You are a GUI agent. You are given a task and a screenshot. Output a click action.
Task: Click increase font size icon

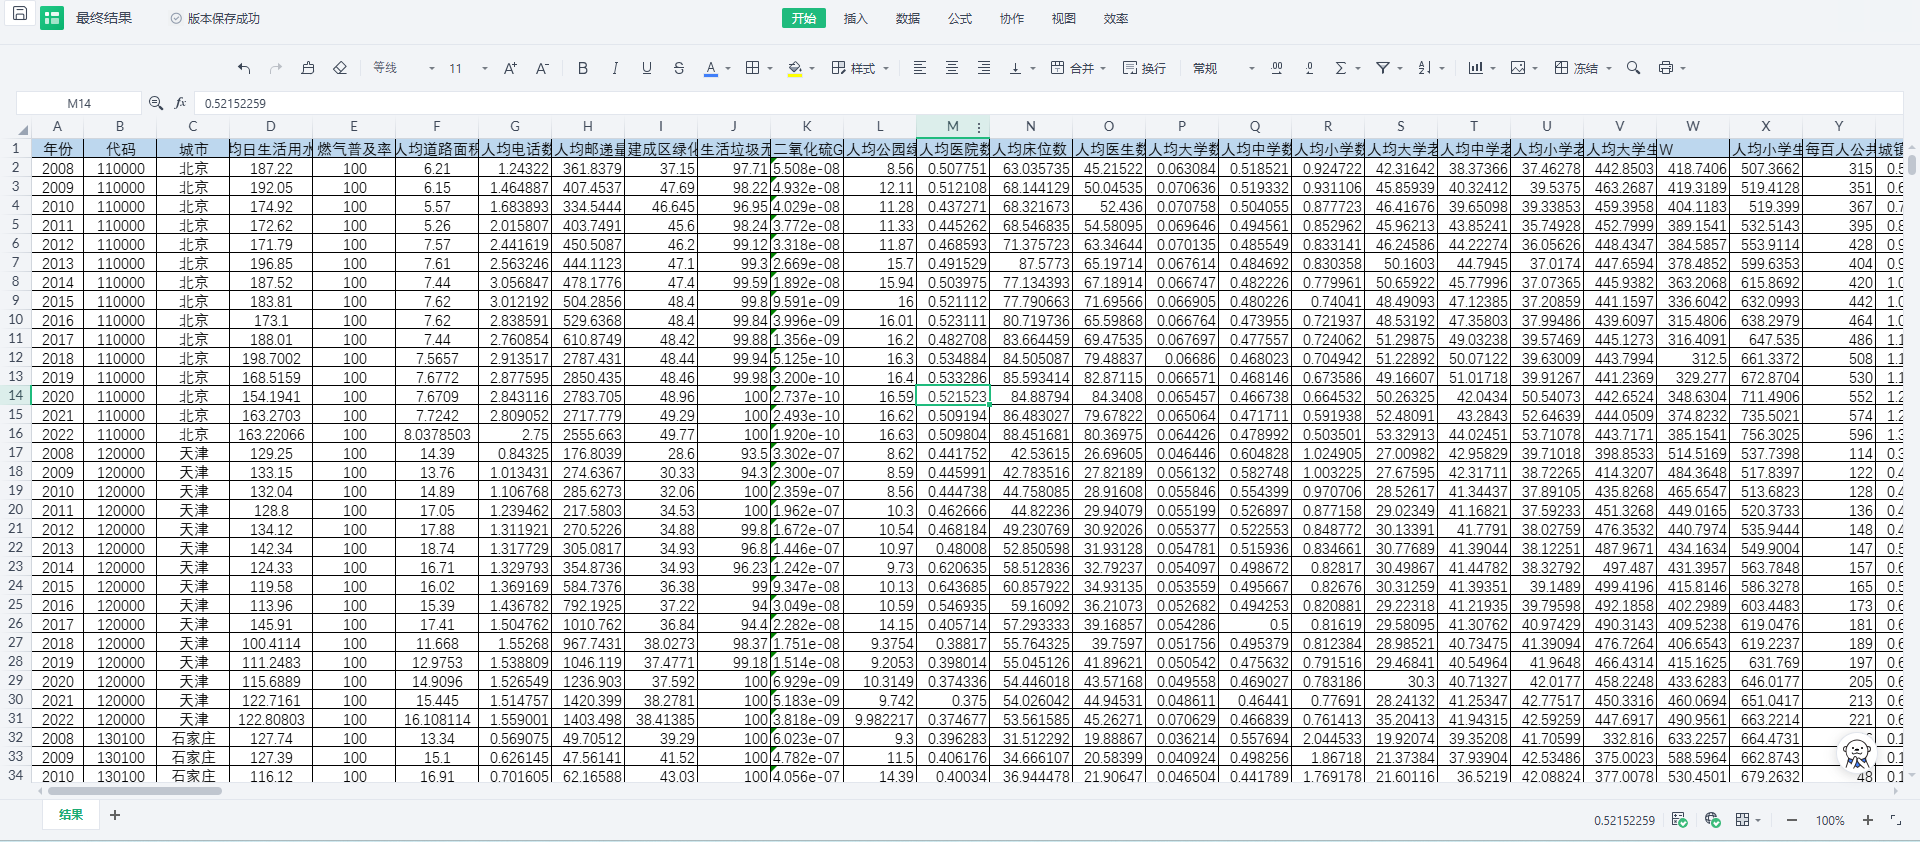(510, 68)
